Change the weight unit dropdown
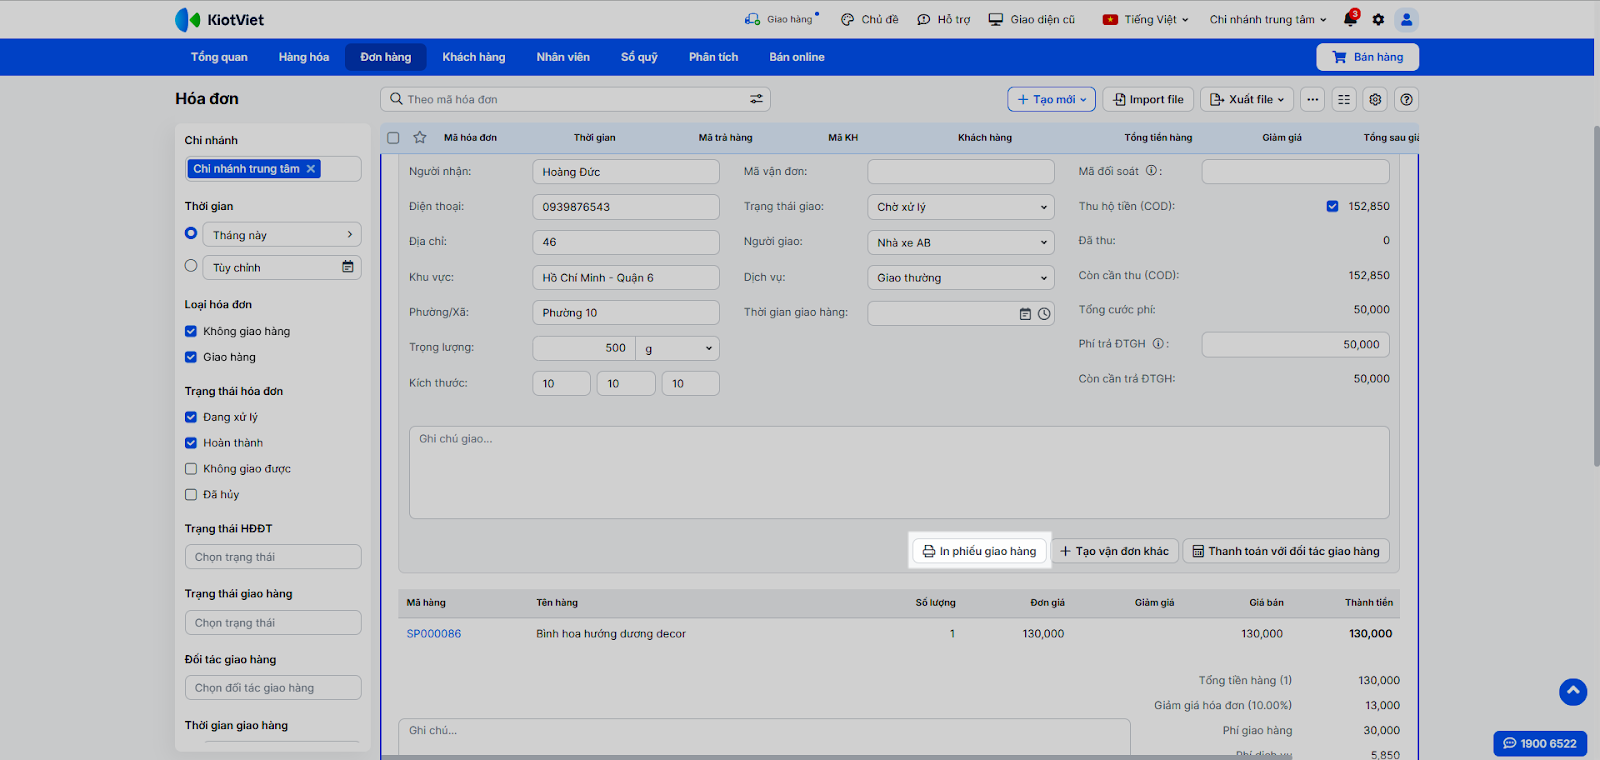Screen dimensions: 1600x760 (x=678, y=348)
